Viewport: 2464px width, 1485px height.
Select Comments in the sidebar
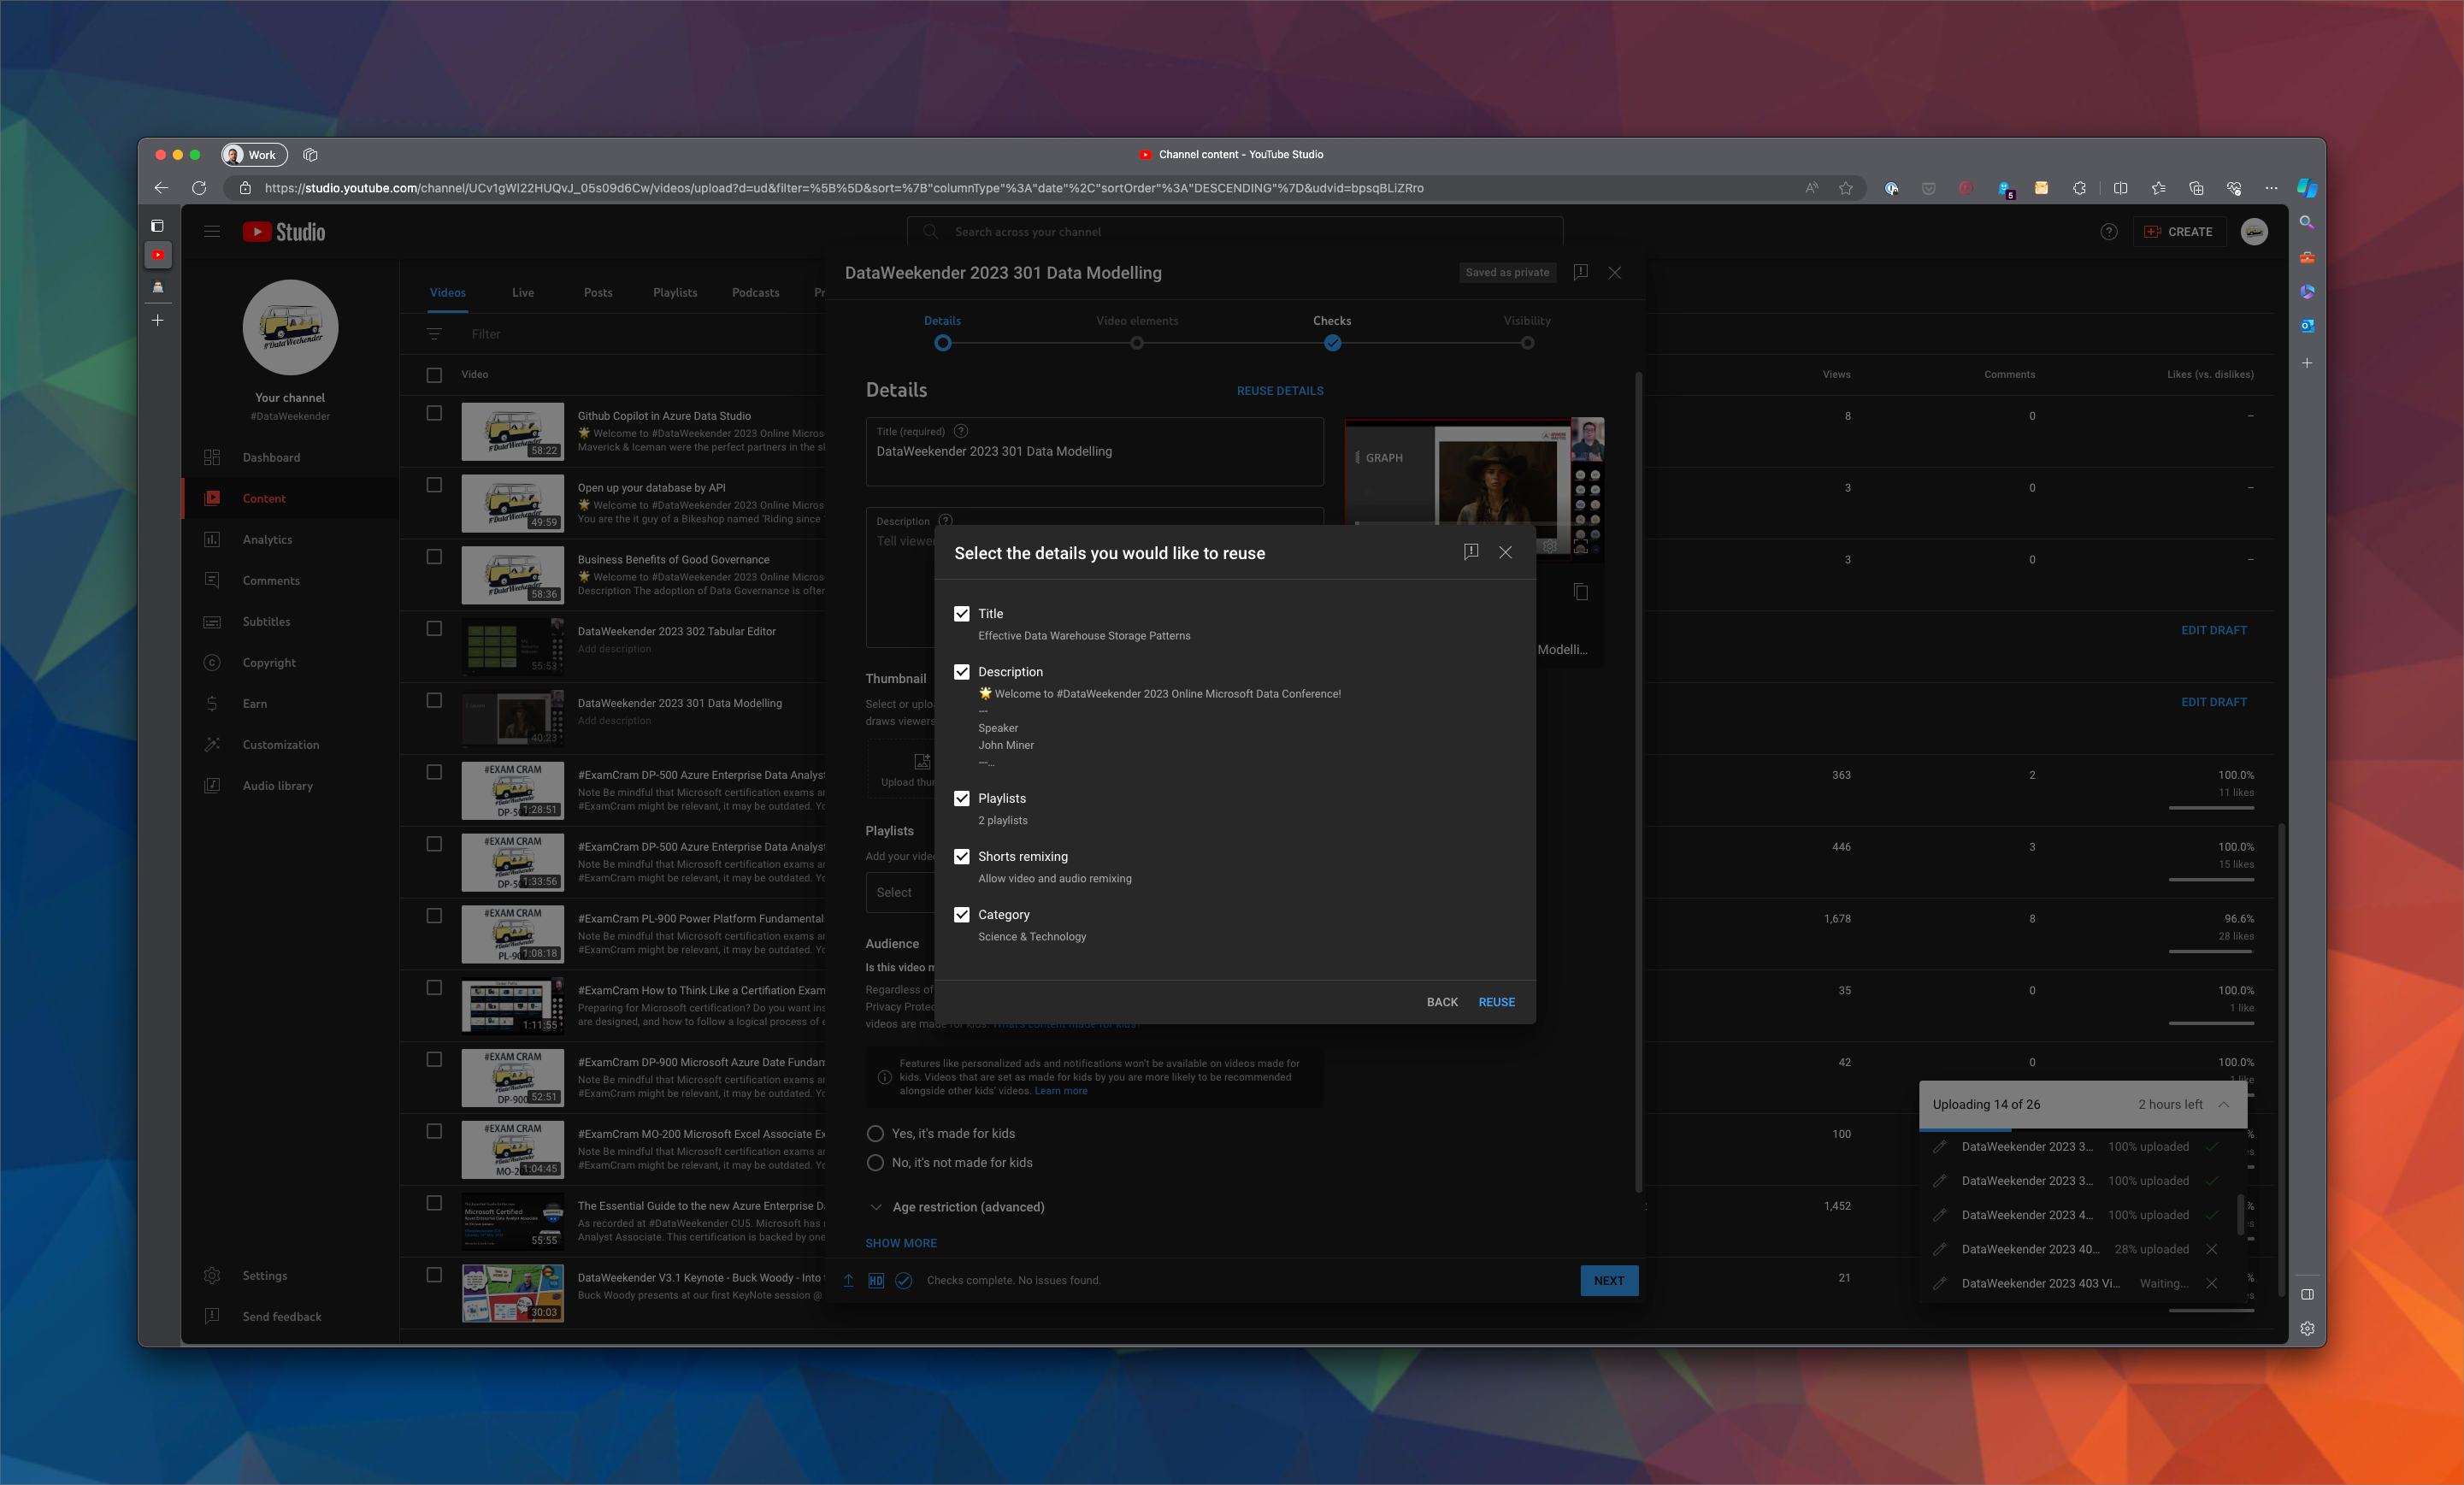(x=270, y=580)
